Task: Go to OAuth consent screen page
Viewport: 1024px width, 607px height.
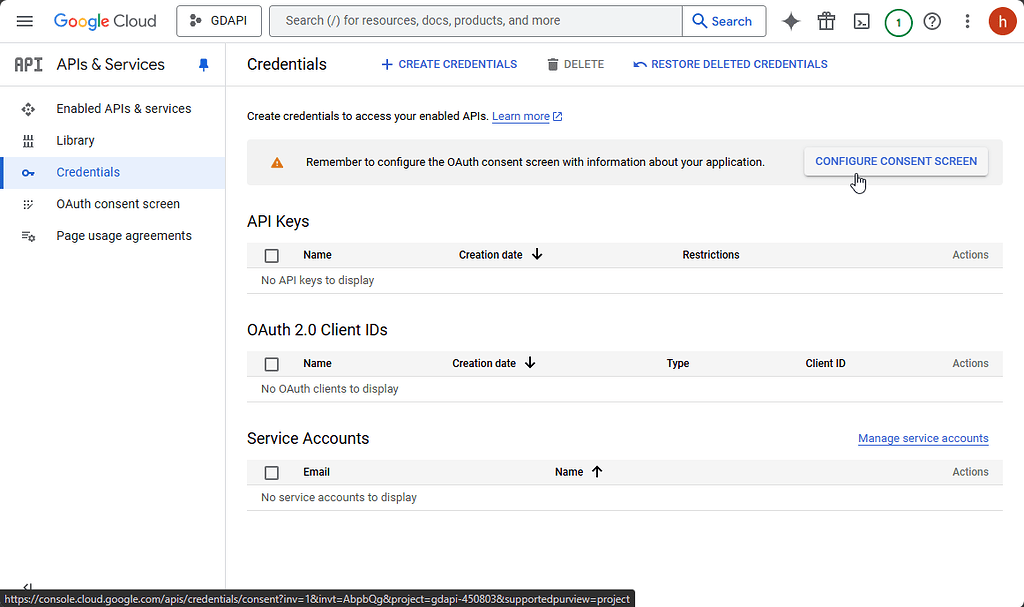Action: coord(113,205)
